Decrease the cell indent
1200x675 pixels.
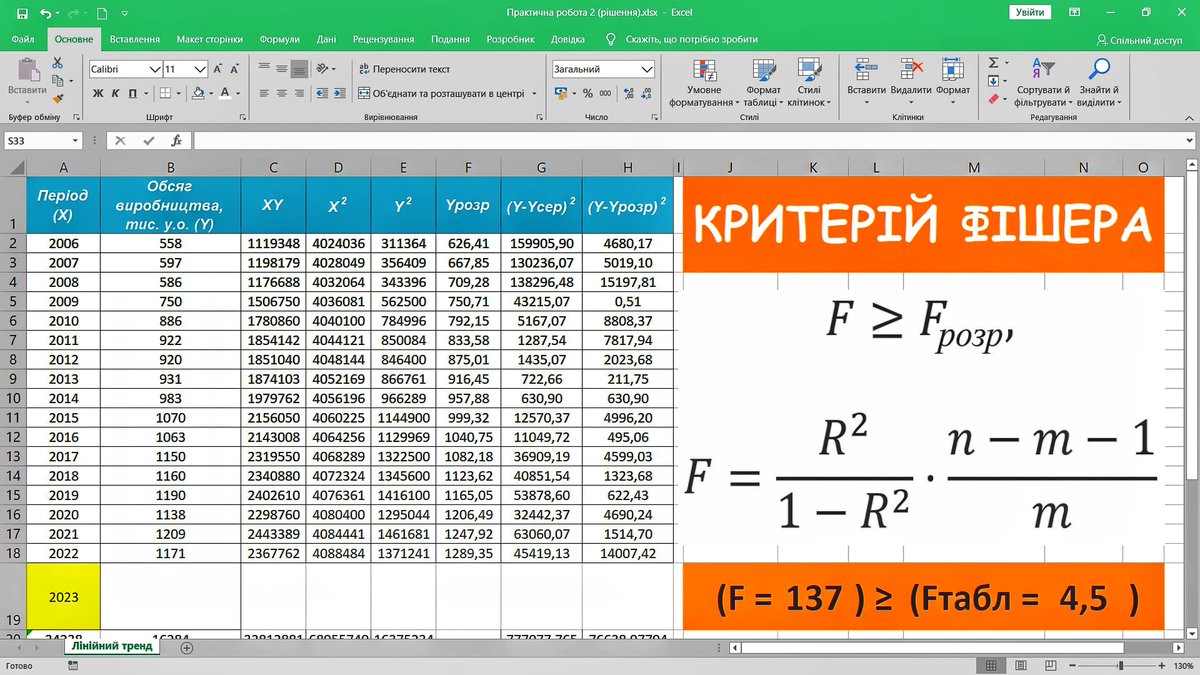pos(321,93)
